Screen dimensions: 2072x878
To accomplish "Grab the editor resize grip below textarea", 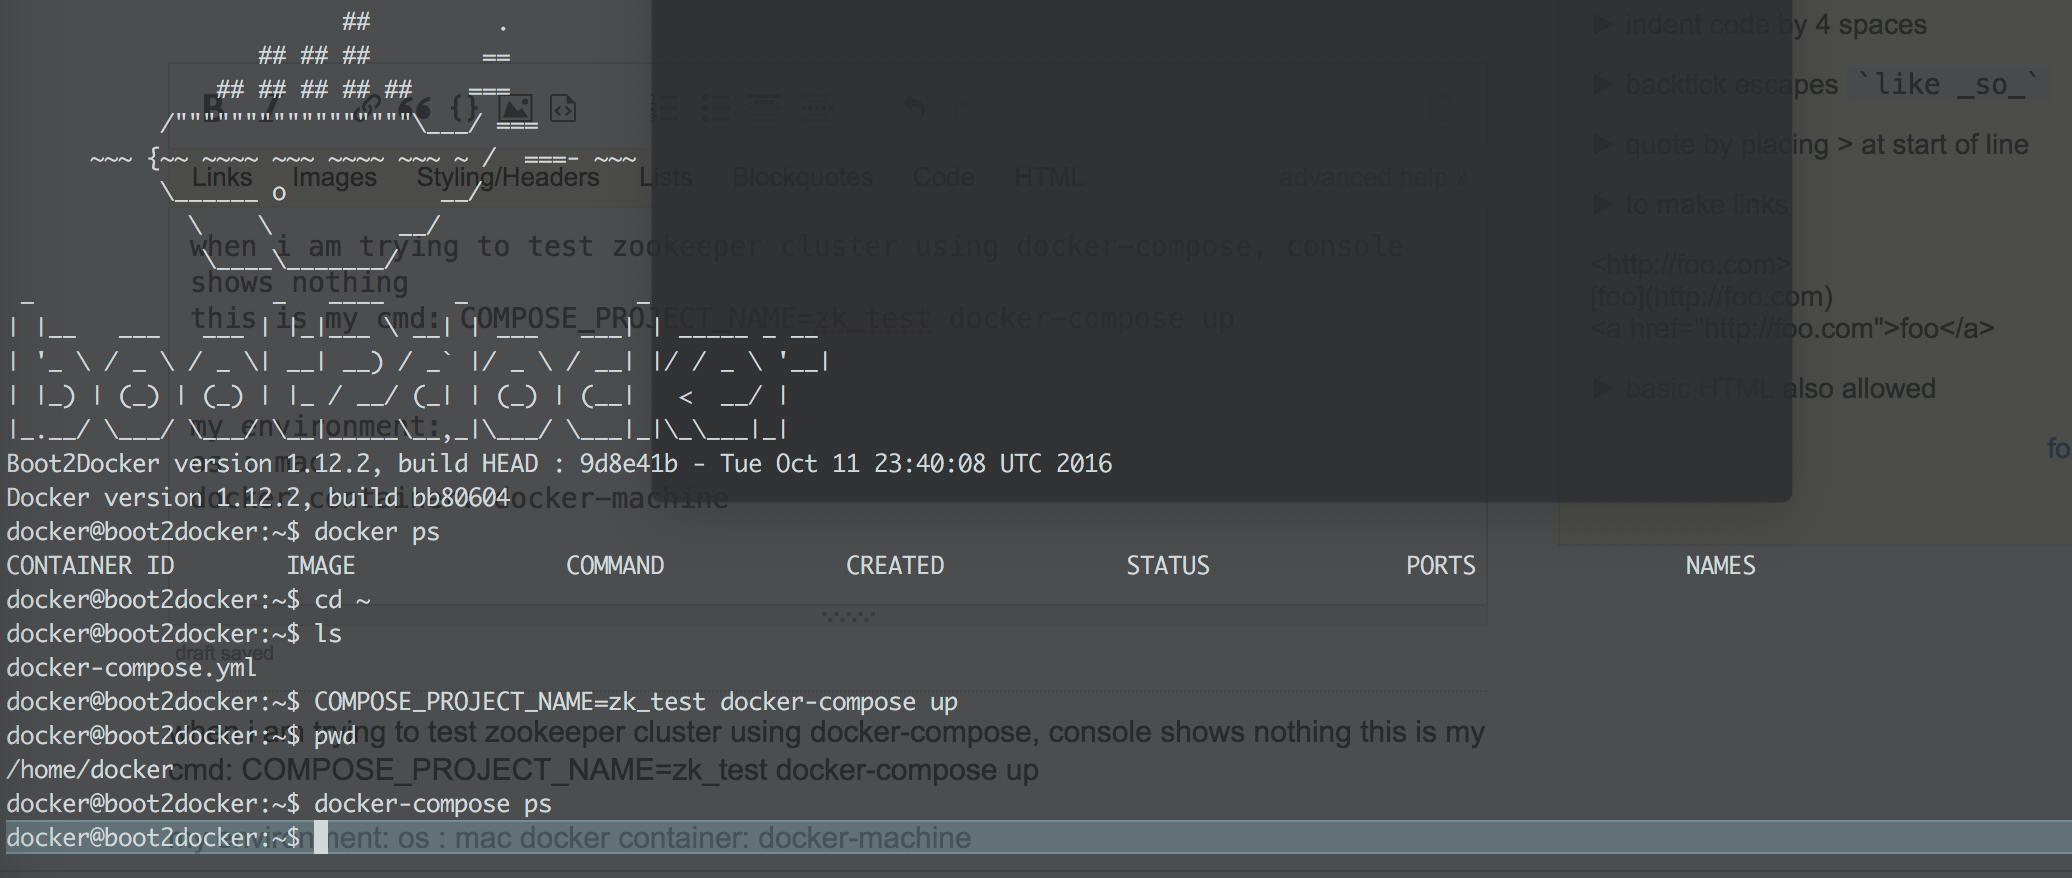I will (x=848, y=616).
